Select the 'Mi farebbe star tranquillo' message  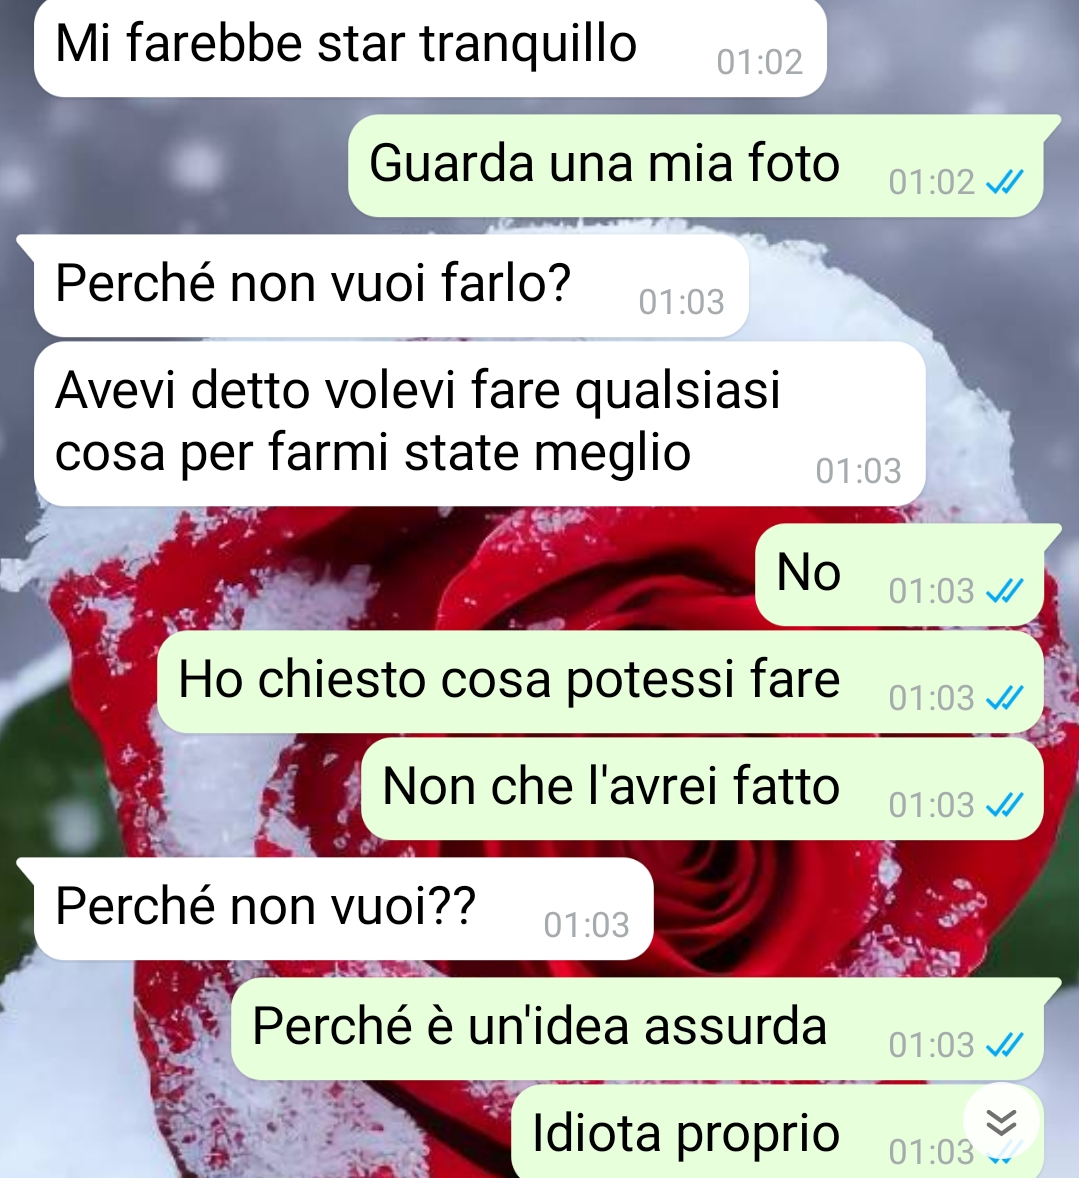(x=430, y=47)
